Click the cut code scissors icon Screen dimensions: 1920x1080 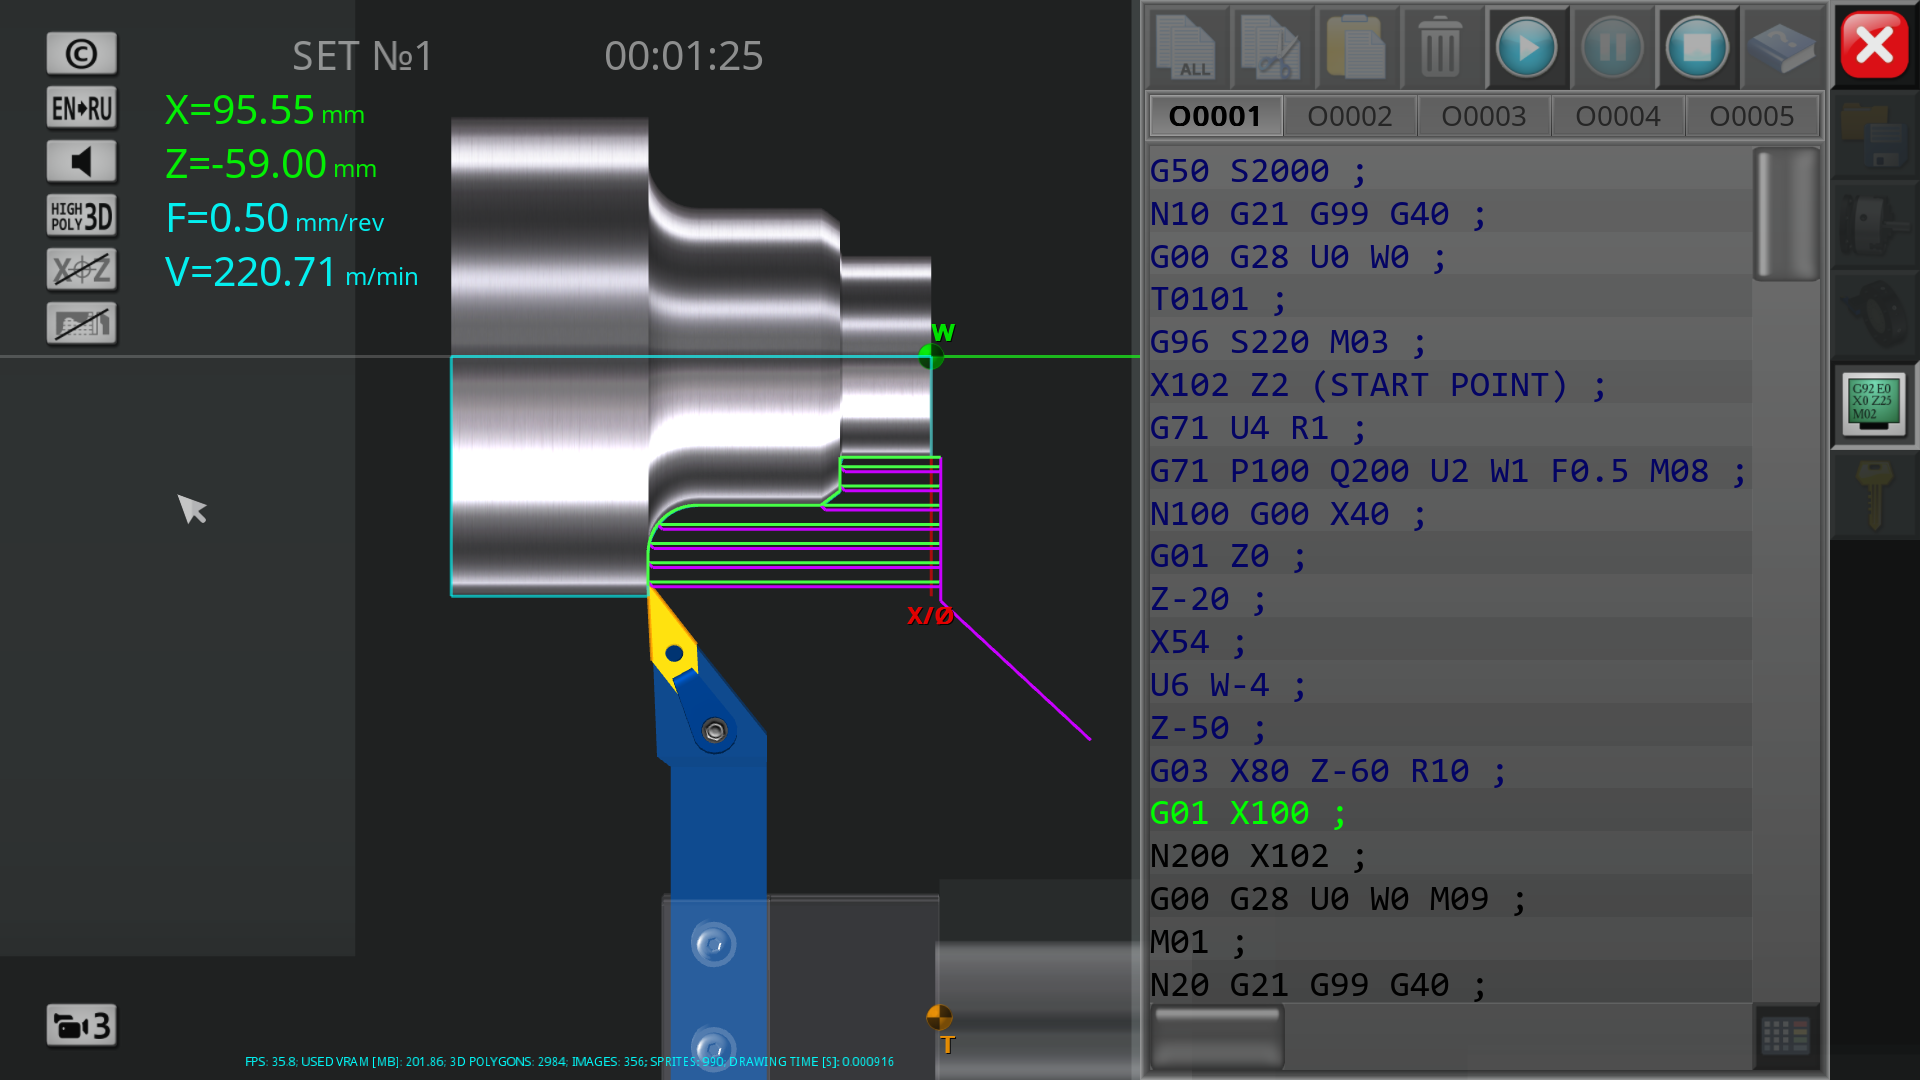(x=1271, y=47)
